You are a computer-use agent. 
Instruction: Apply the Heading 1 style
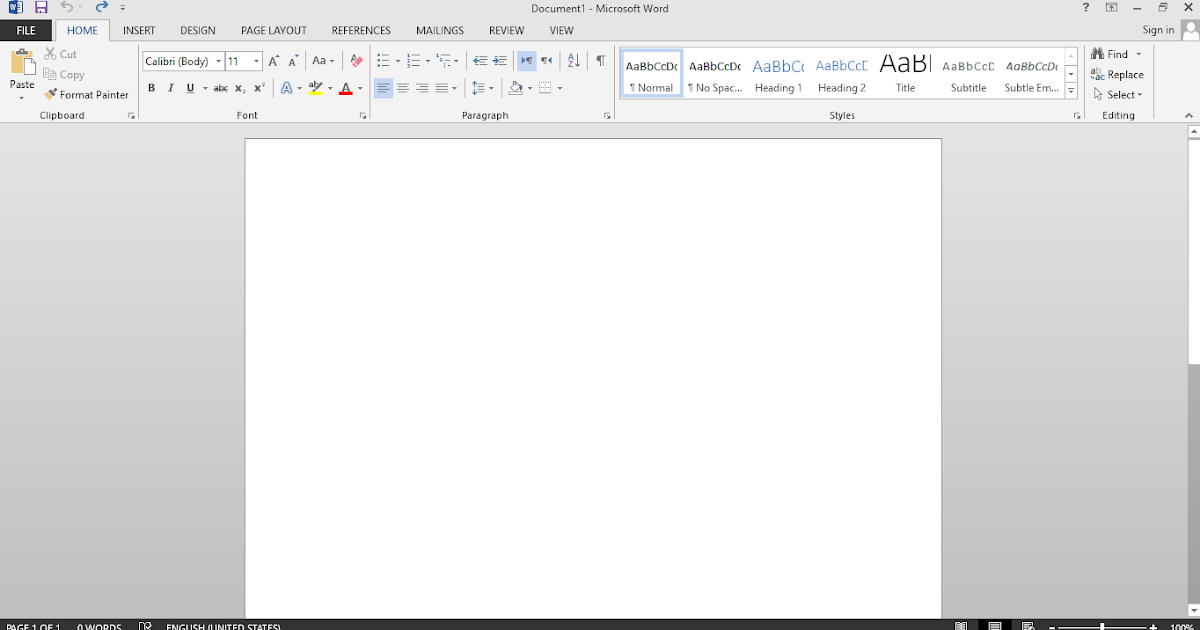click(778, 73)
